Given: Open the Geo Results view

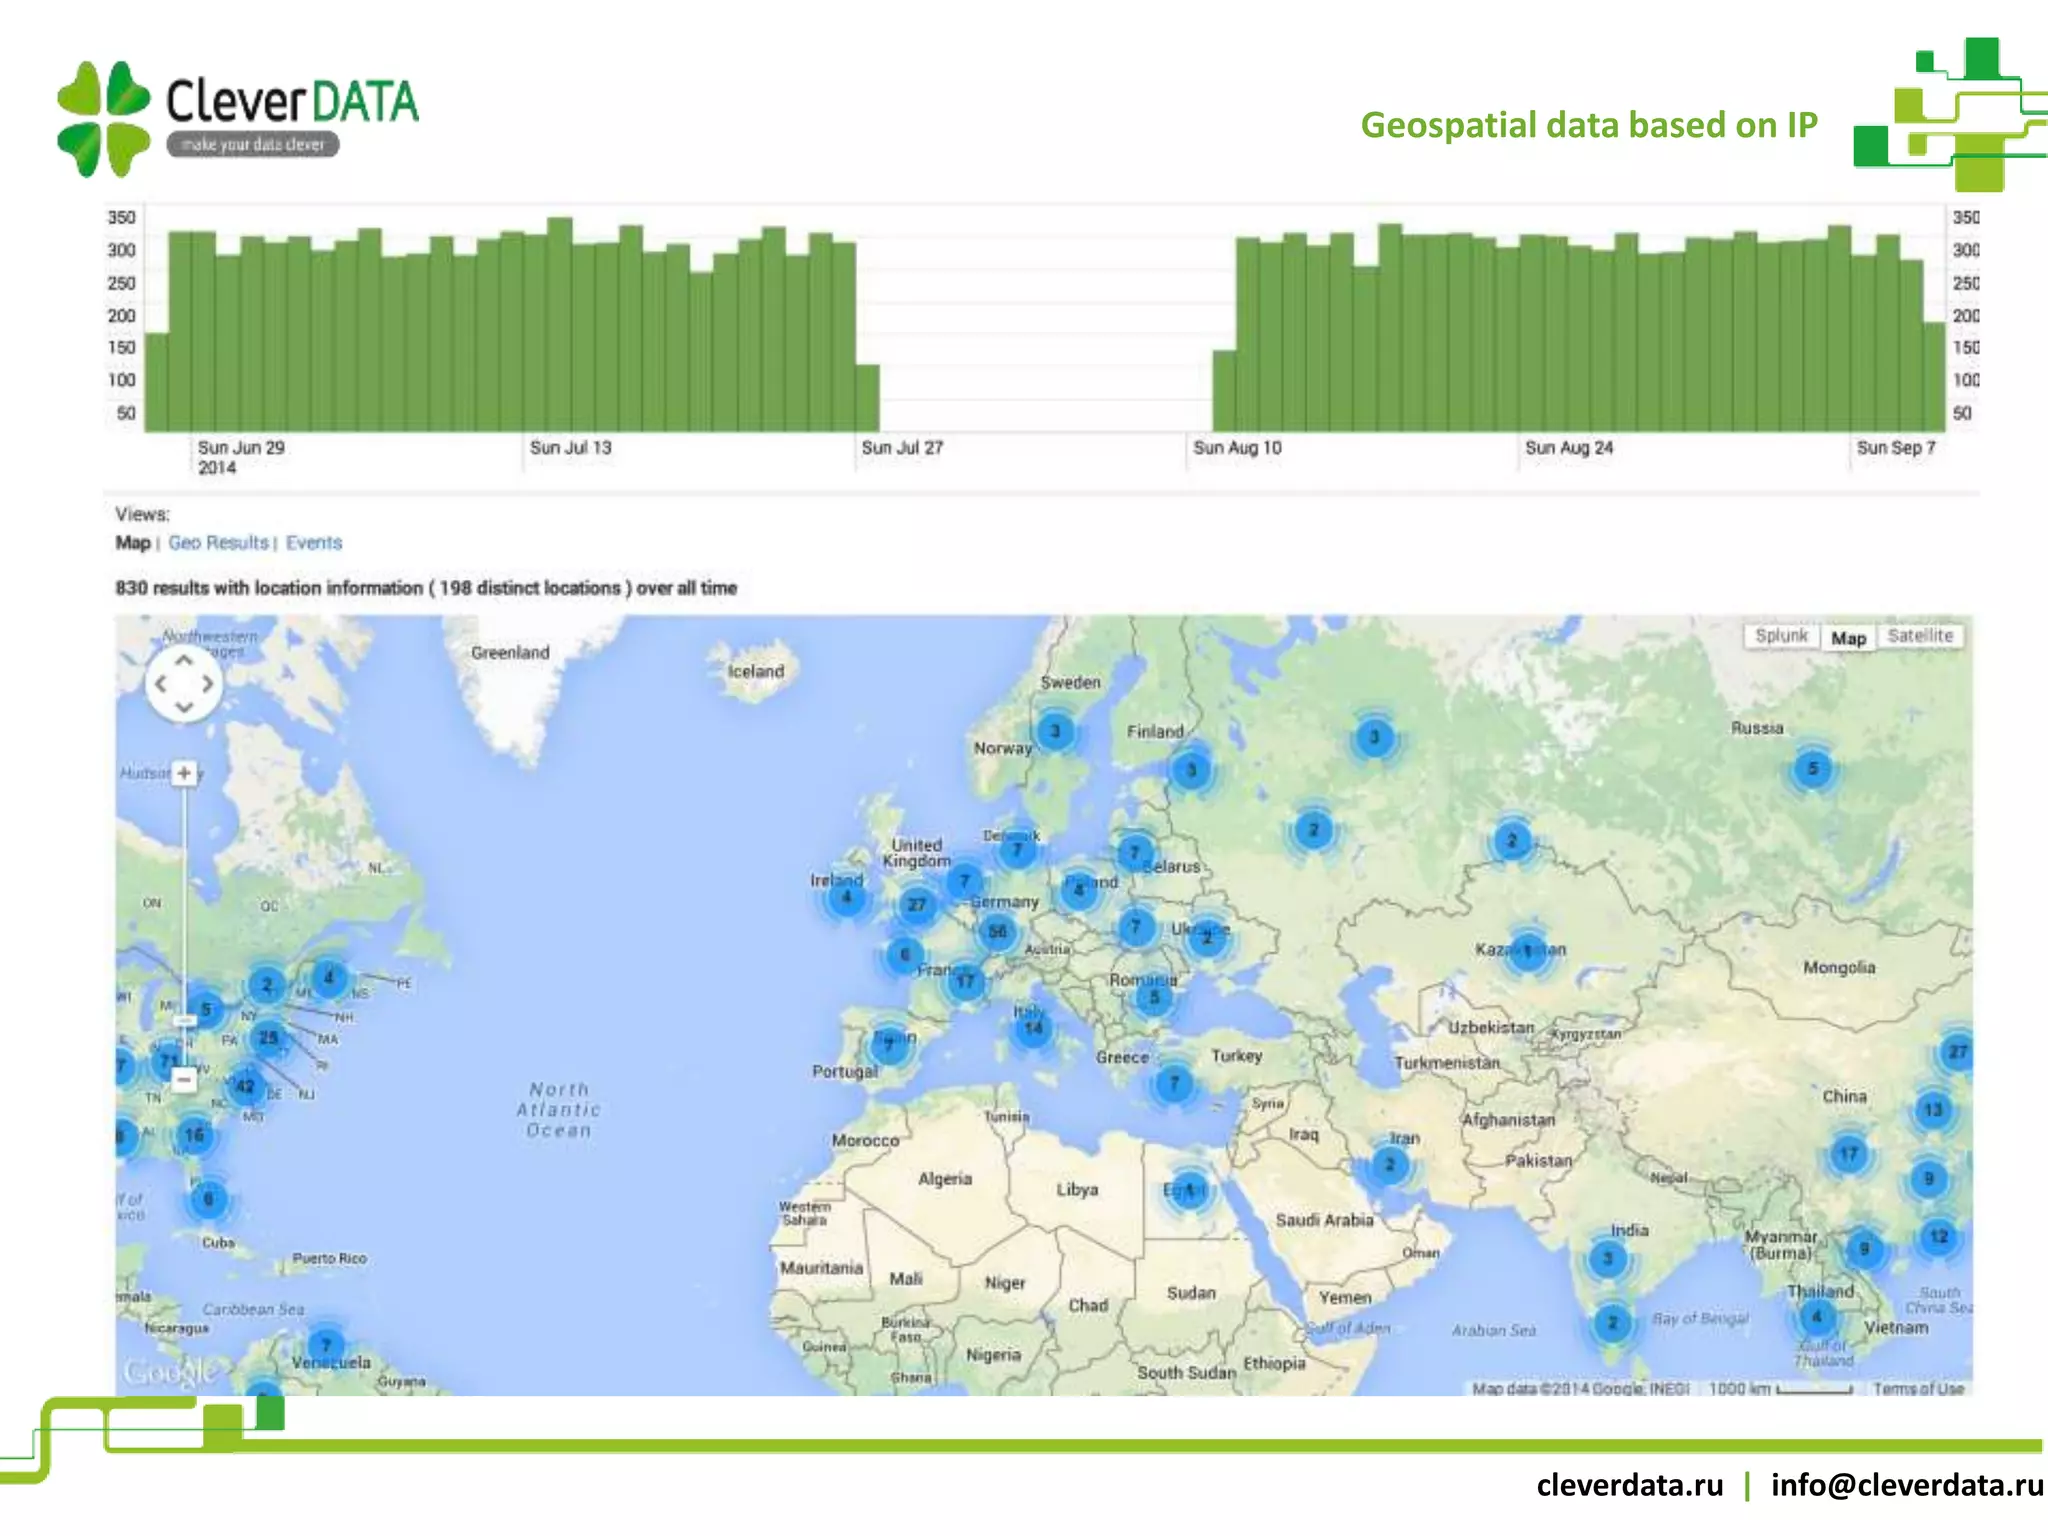Looking at the screenshot, I should click(219, 543).
